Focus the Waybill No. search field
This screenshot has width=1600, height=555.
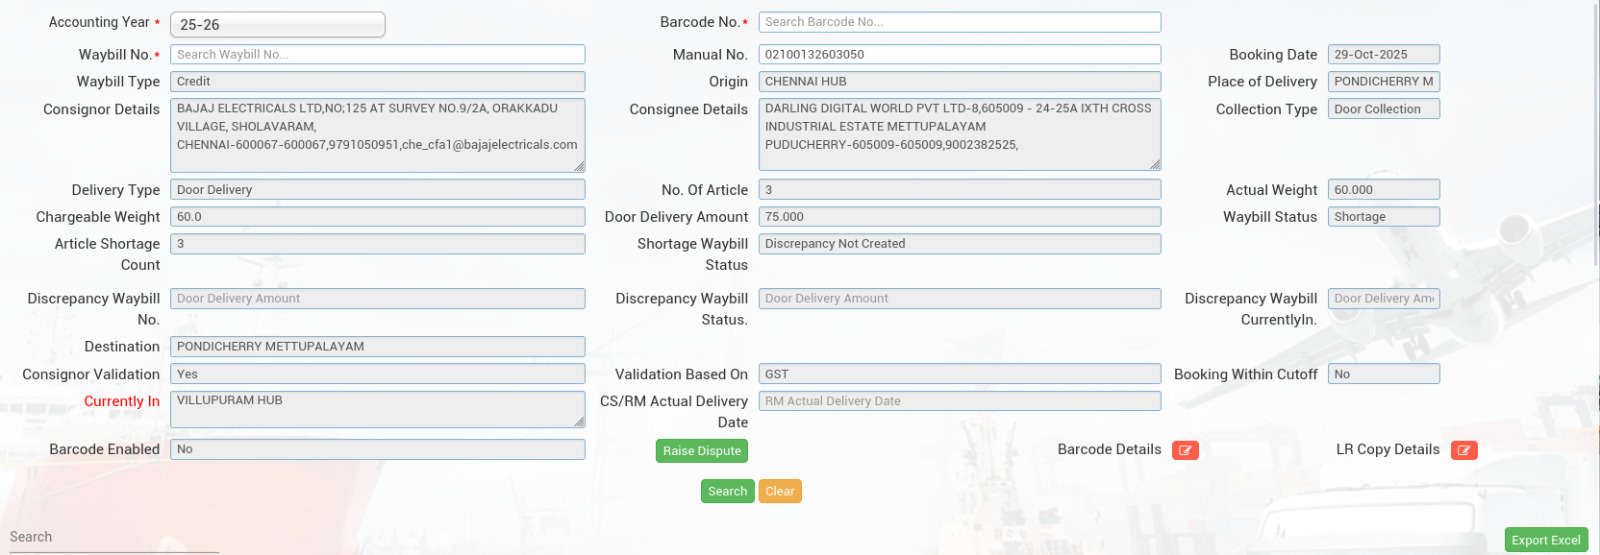tap(377, 55)
